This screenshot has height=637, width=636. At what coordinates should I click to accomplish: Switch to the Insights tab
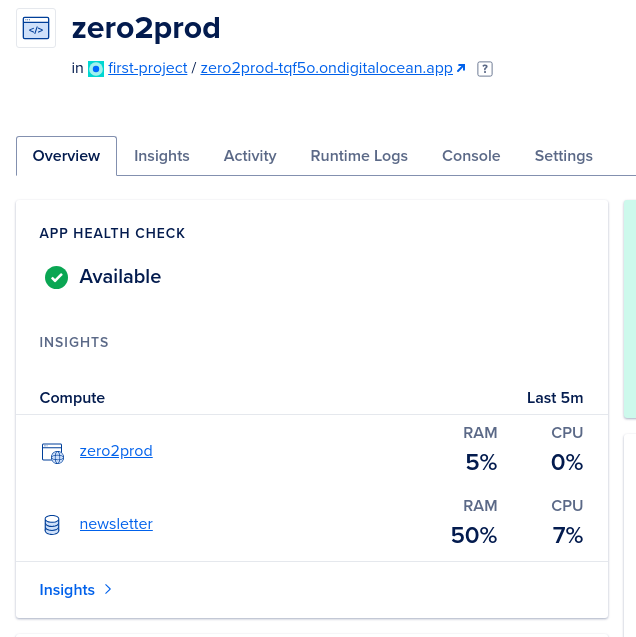[x=162, y=156]
